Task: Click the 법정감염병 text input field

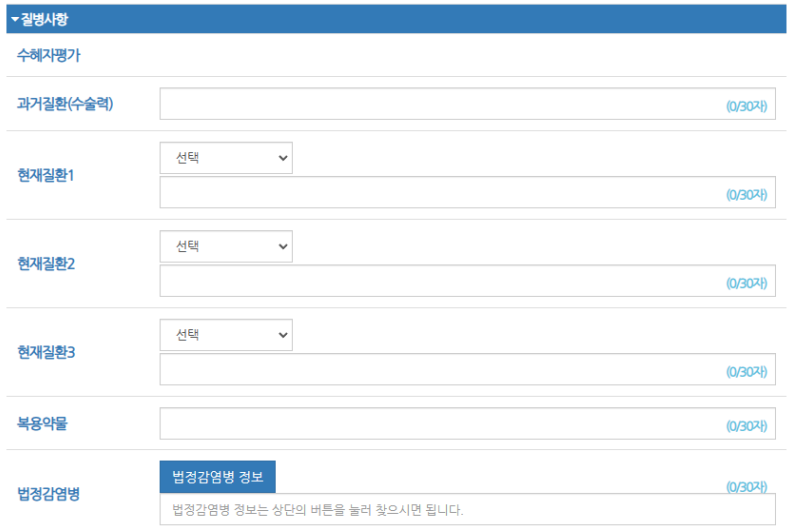Action: 467,509
